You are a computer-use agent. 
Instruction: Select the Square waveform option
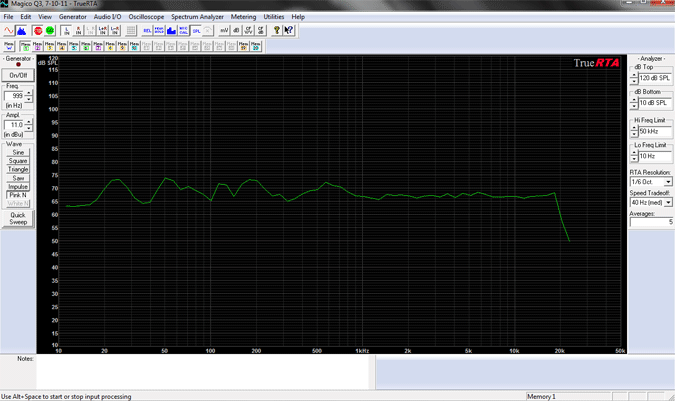18,161
